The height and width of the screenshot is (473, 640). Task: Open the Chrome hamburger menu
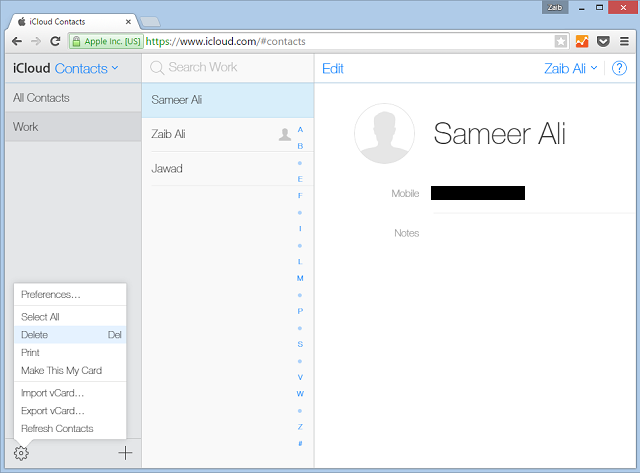coord(624,41)
